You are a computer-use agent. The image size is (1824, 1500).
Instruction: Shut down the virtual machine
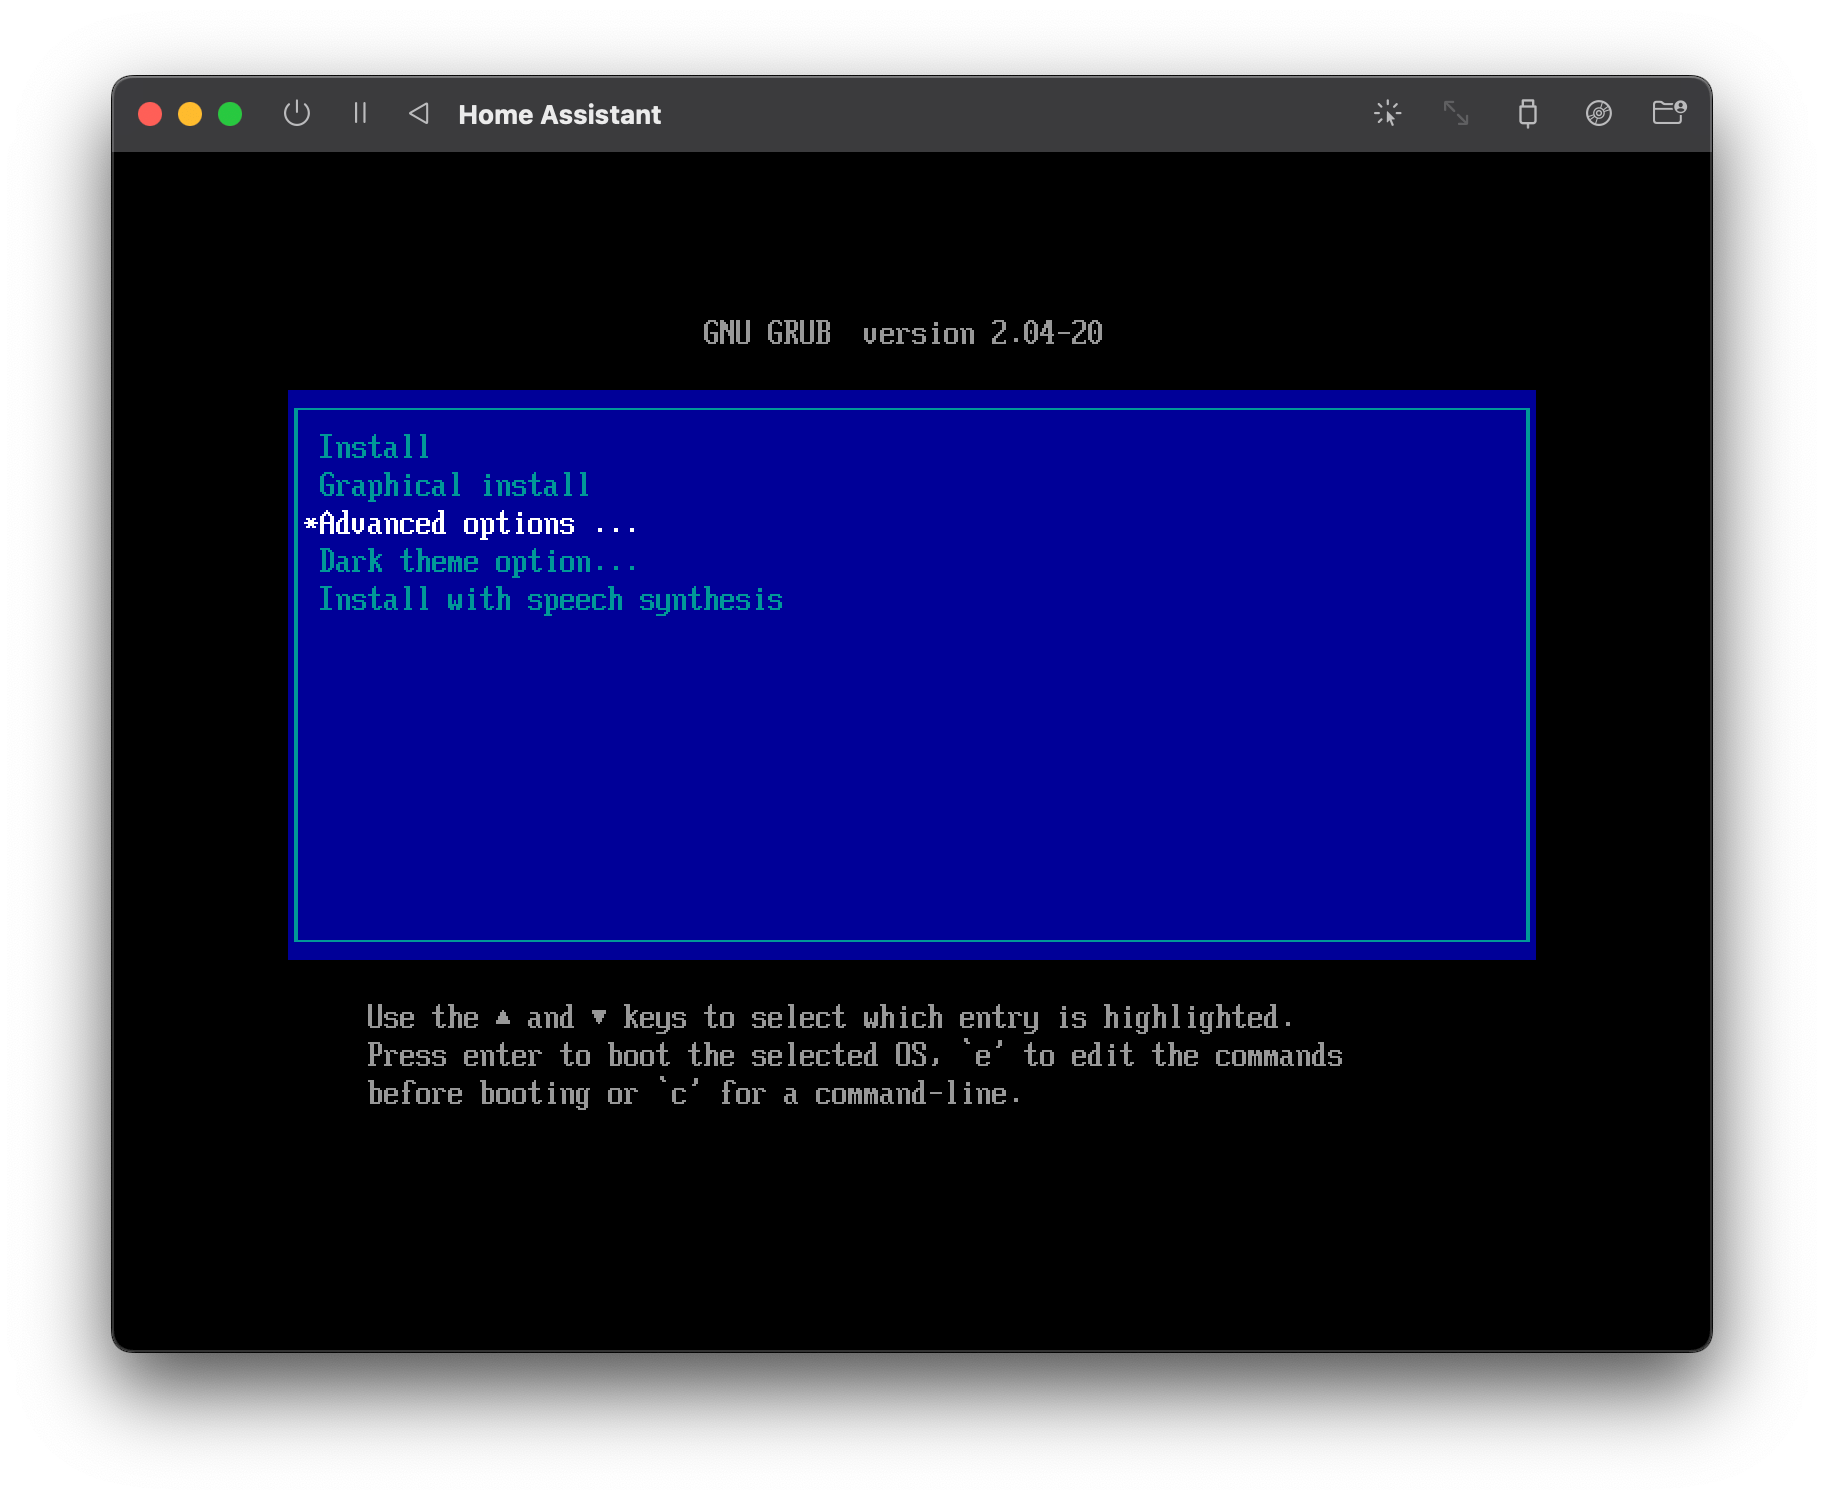point(297,113)
